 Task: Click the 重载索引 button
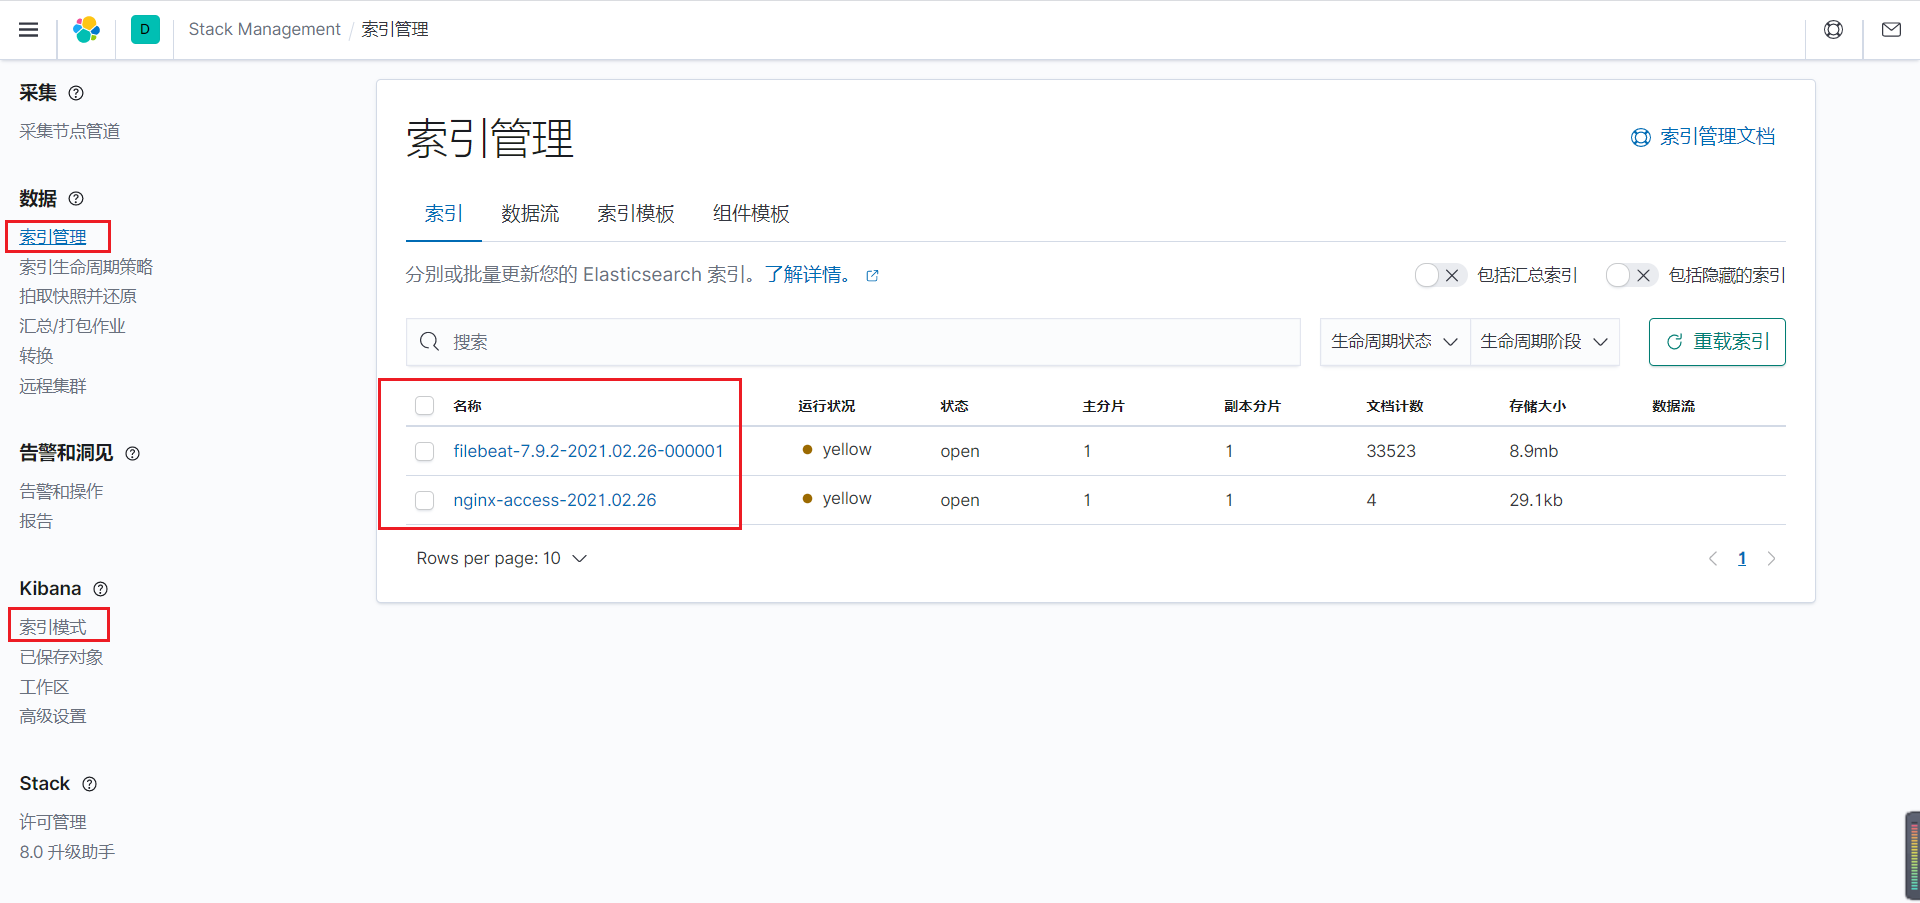[1717, 342]
